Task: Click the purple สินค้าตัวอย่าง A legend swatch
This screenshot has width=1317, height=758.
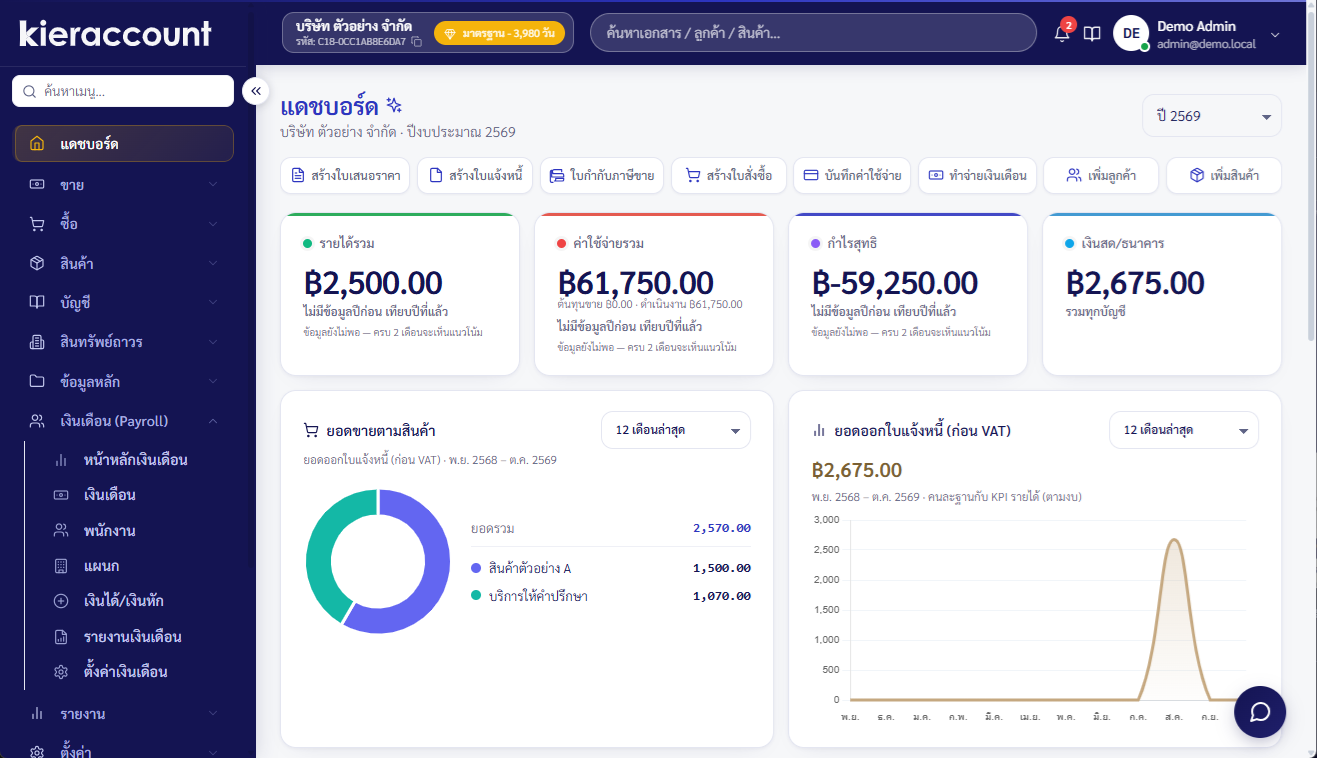Action: pos(476,568)
